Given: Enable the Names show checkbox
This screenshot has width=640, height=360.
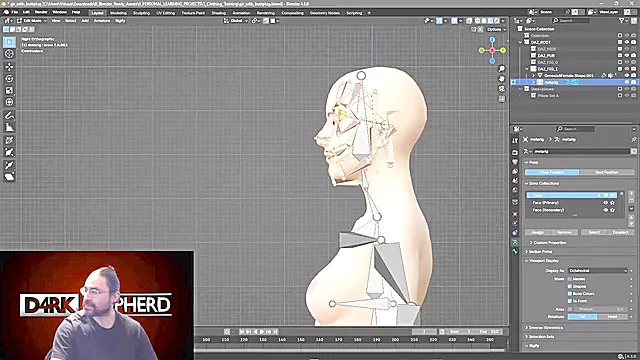Looking at the screenshot, I should point(570,279).
